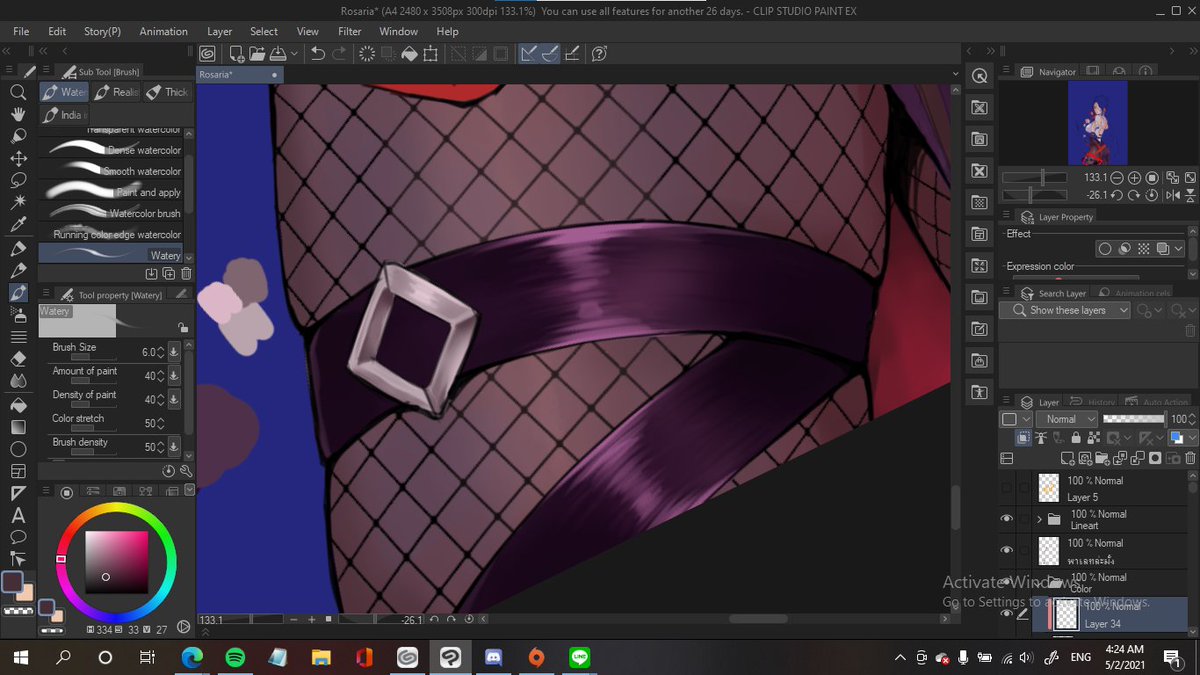Viewport: 1200px width, 675px height.
Task: Choose the Smooth watercolor brush
Action: pyautogui.click(x=112, y=171)
